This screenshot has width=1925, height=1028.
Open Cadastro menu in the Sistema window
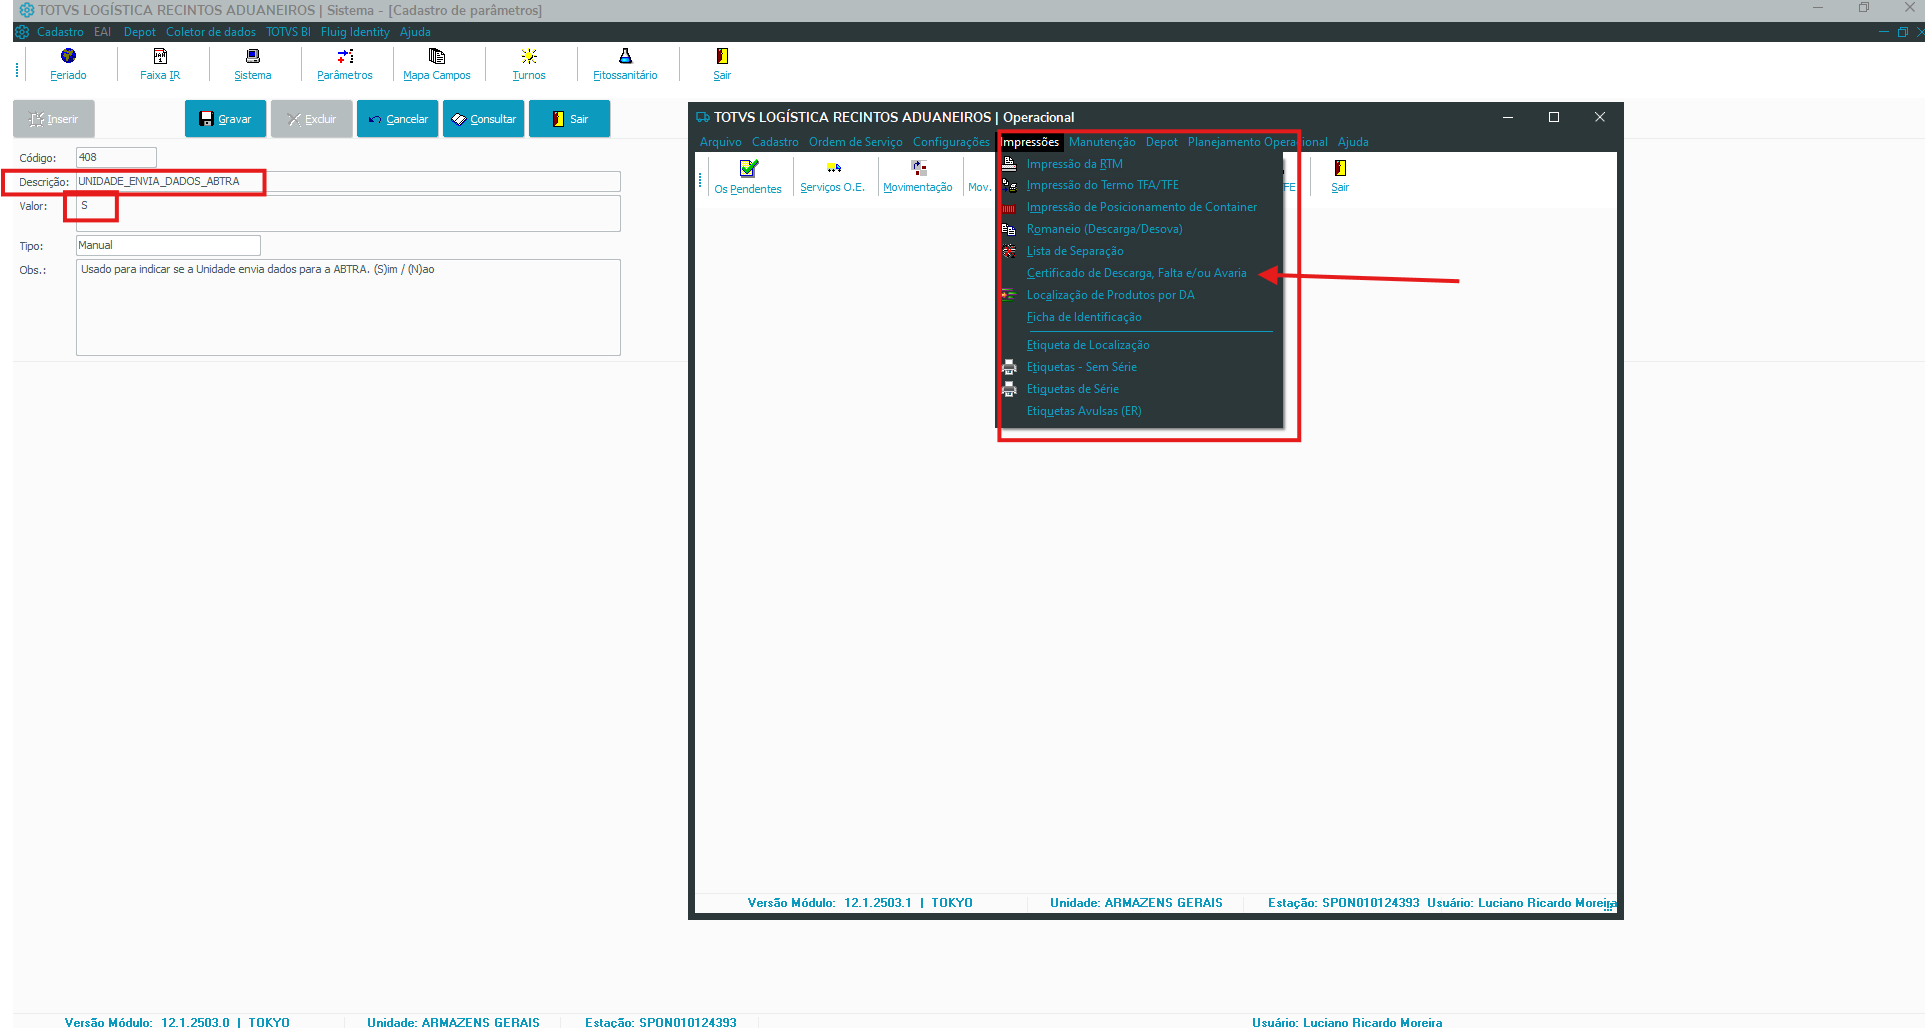point(60,32)
